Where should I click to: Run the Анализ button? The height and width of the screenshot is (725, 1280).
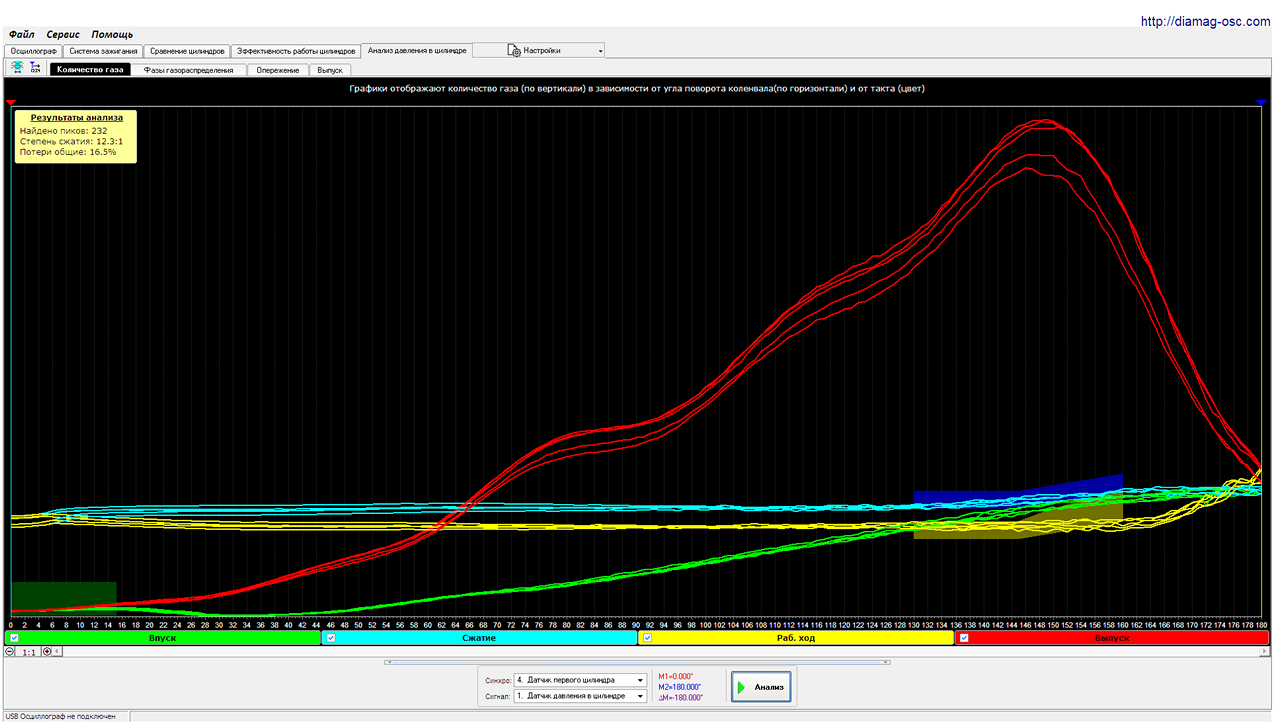pyautogui.click(x=762, y=687)
